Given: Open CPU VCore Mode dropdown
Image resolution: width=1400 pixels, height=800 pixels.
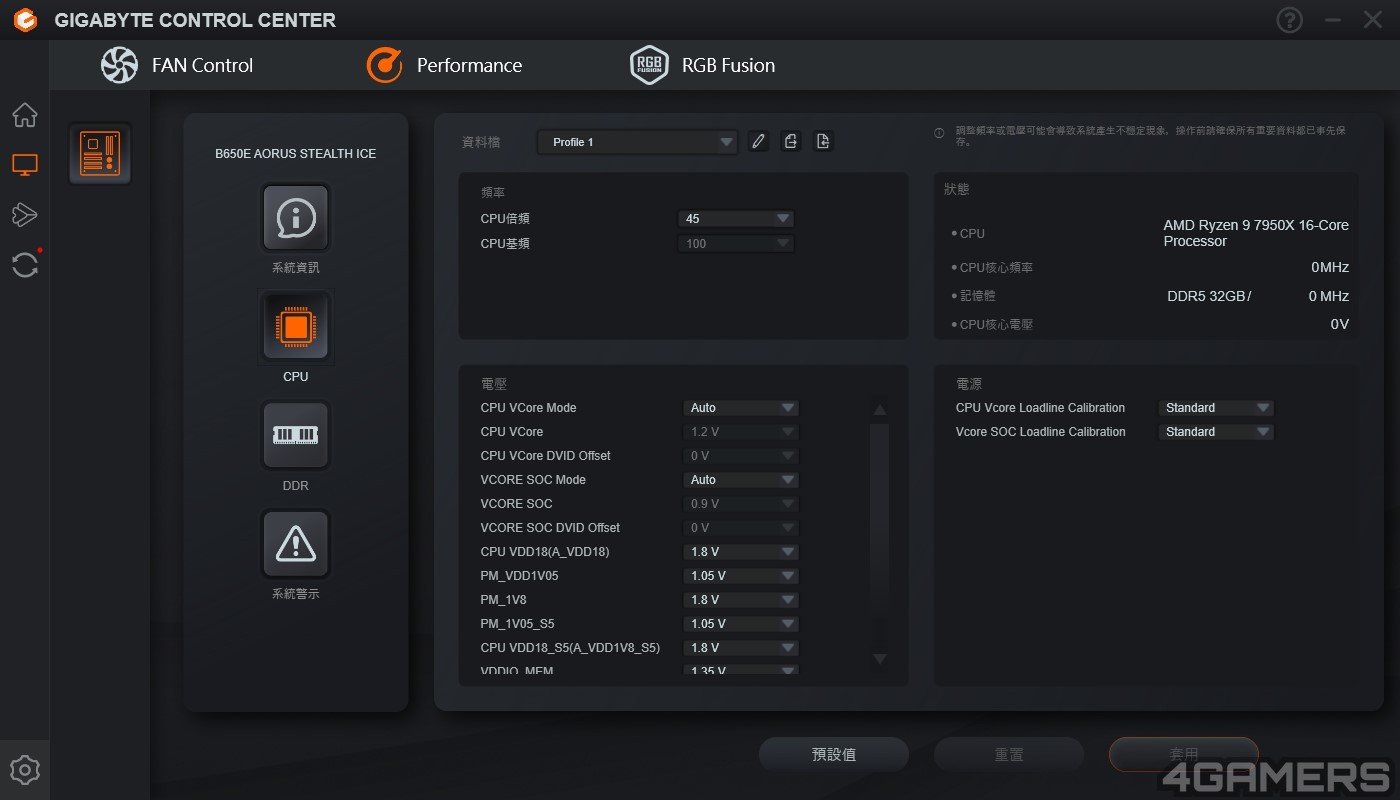Looking at the screenshot, I should (741, 408).
